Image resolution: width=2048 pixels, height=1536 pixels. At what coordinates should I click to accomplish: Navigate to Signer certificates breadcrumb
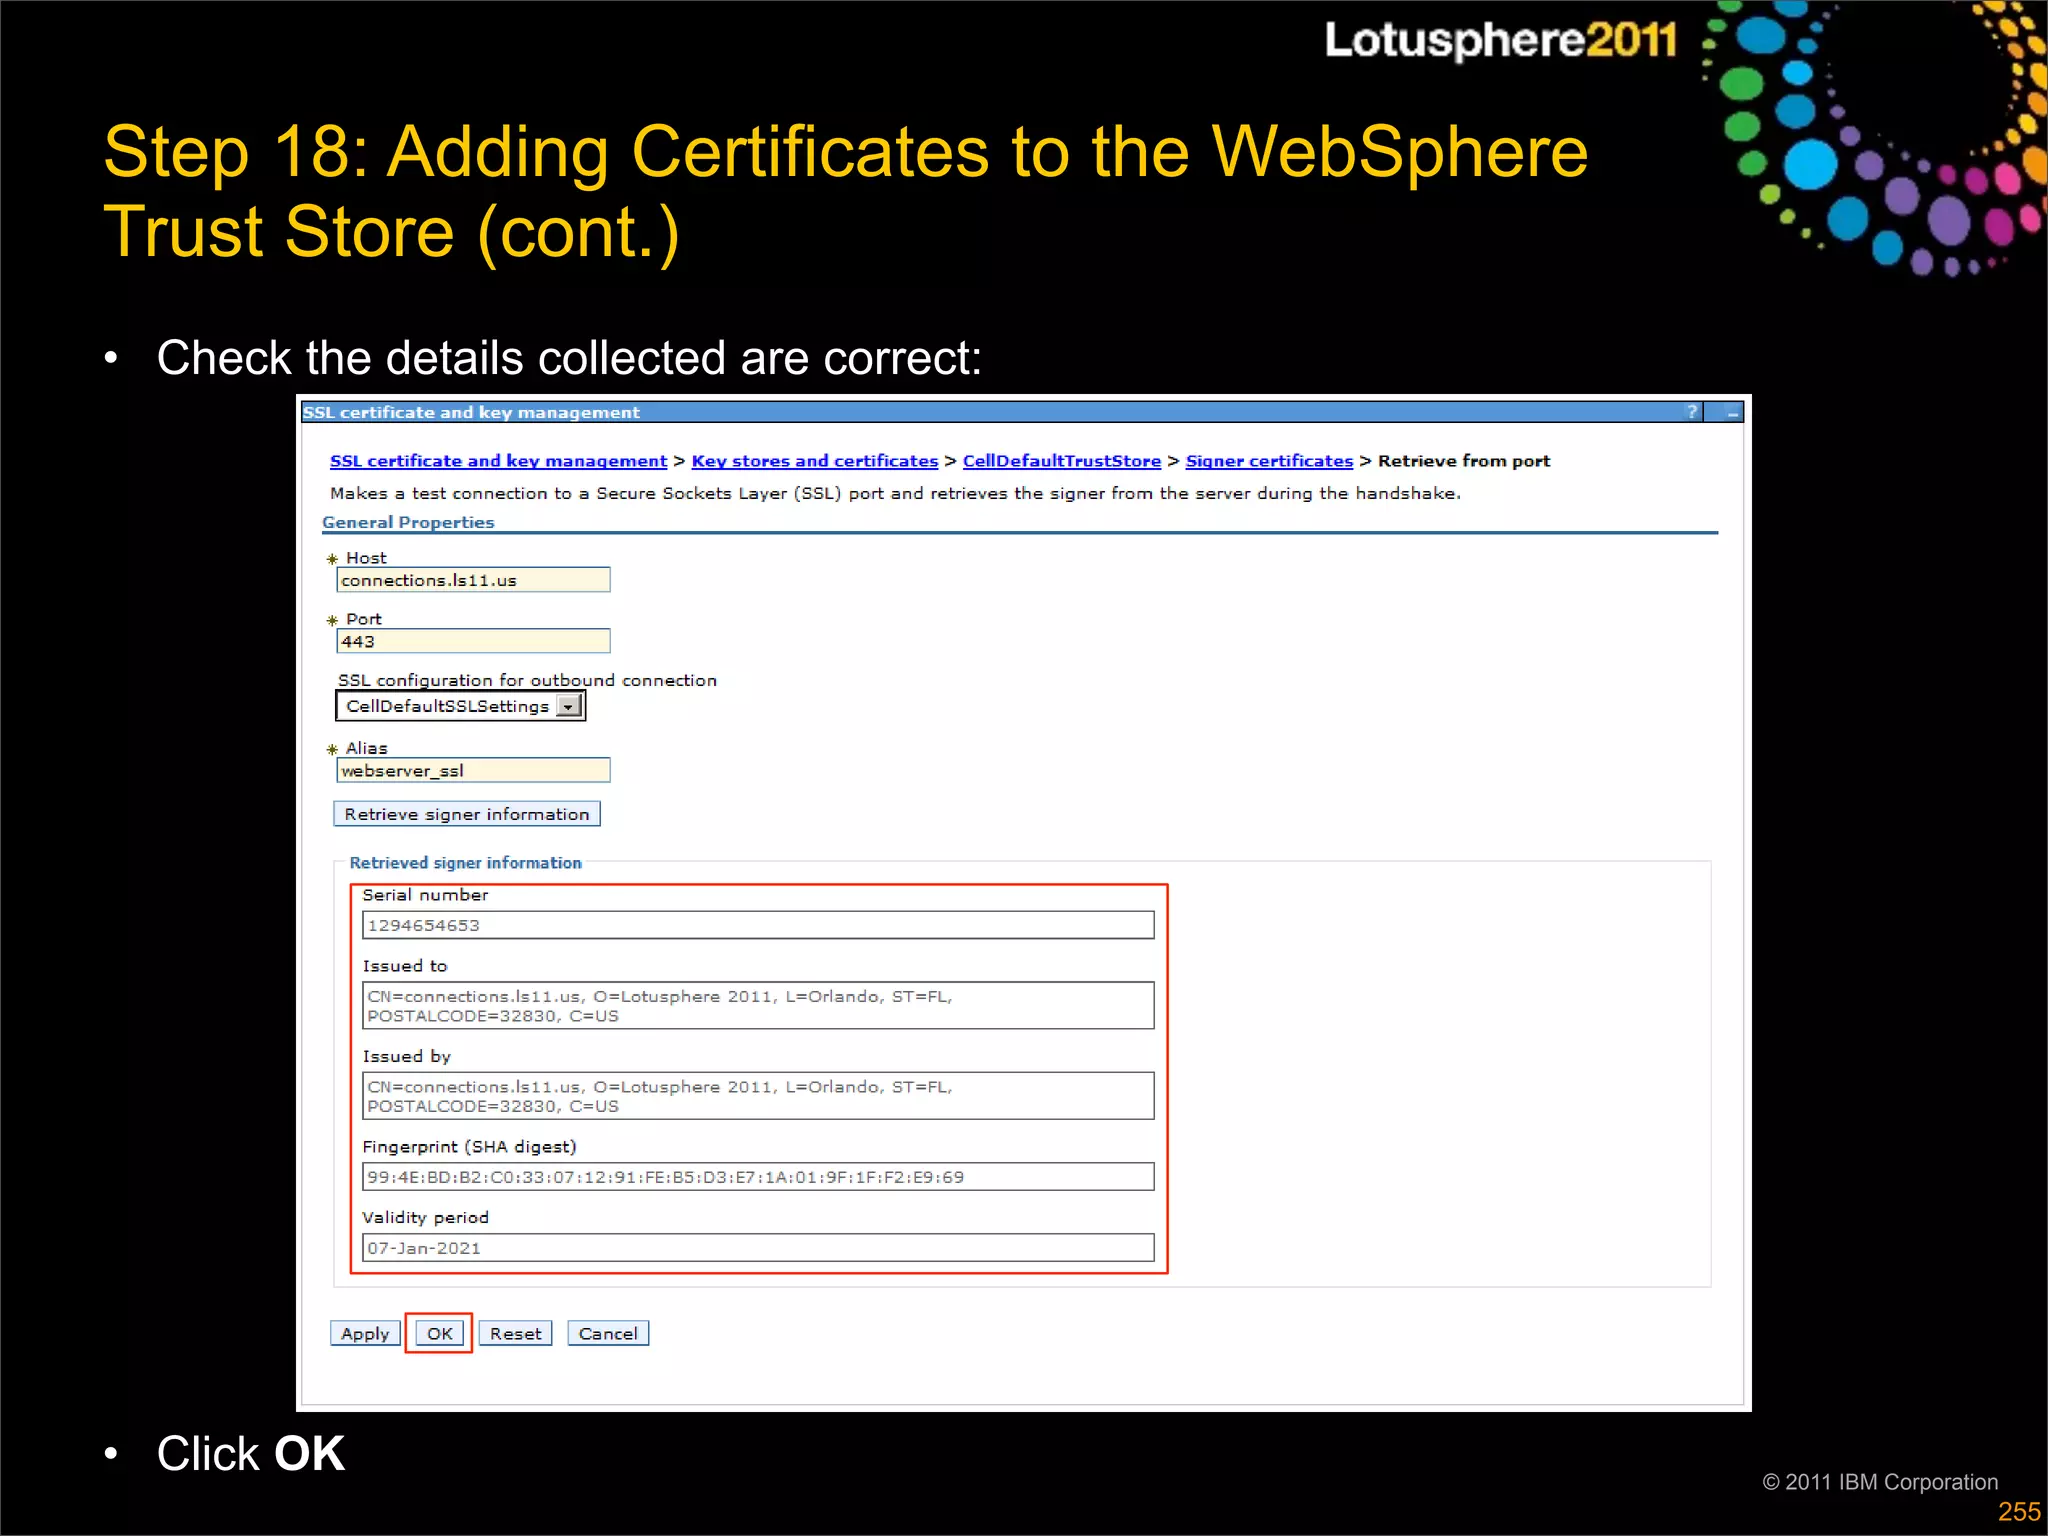click(x=1269, y=461)
